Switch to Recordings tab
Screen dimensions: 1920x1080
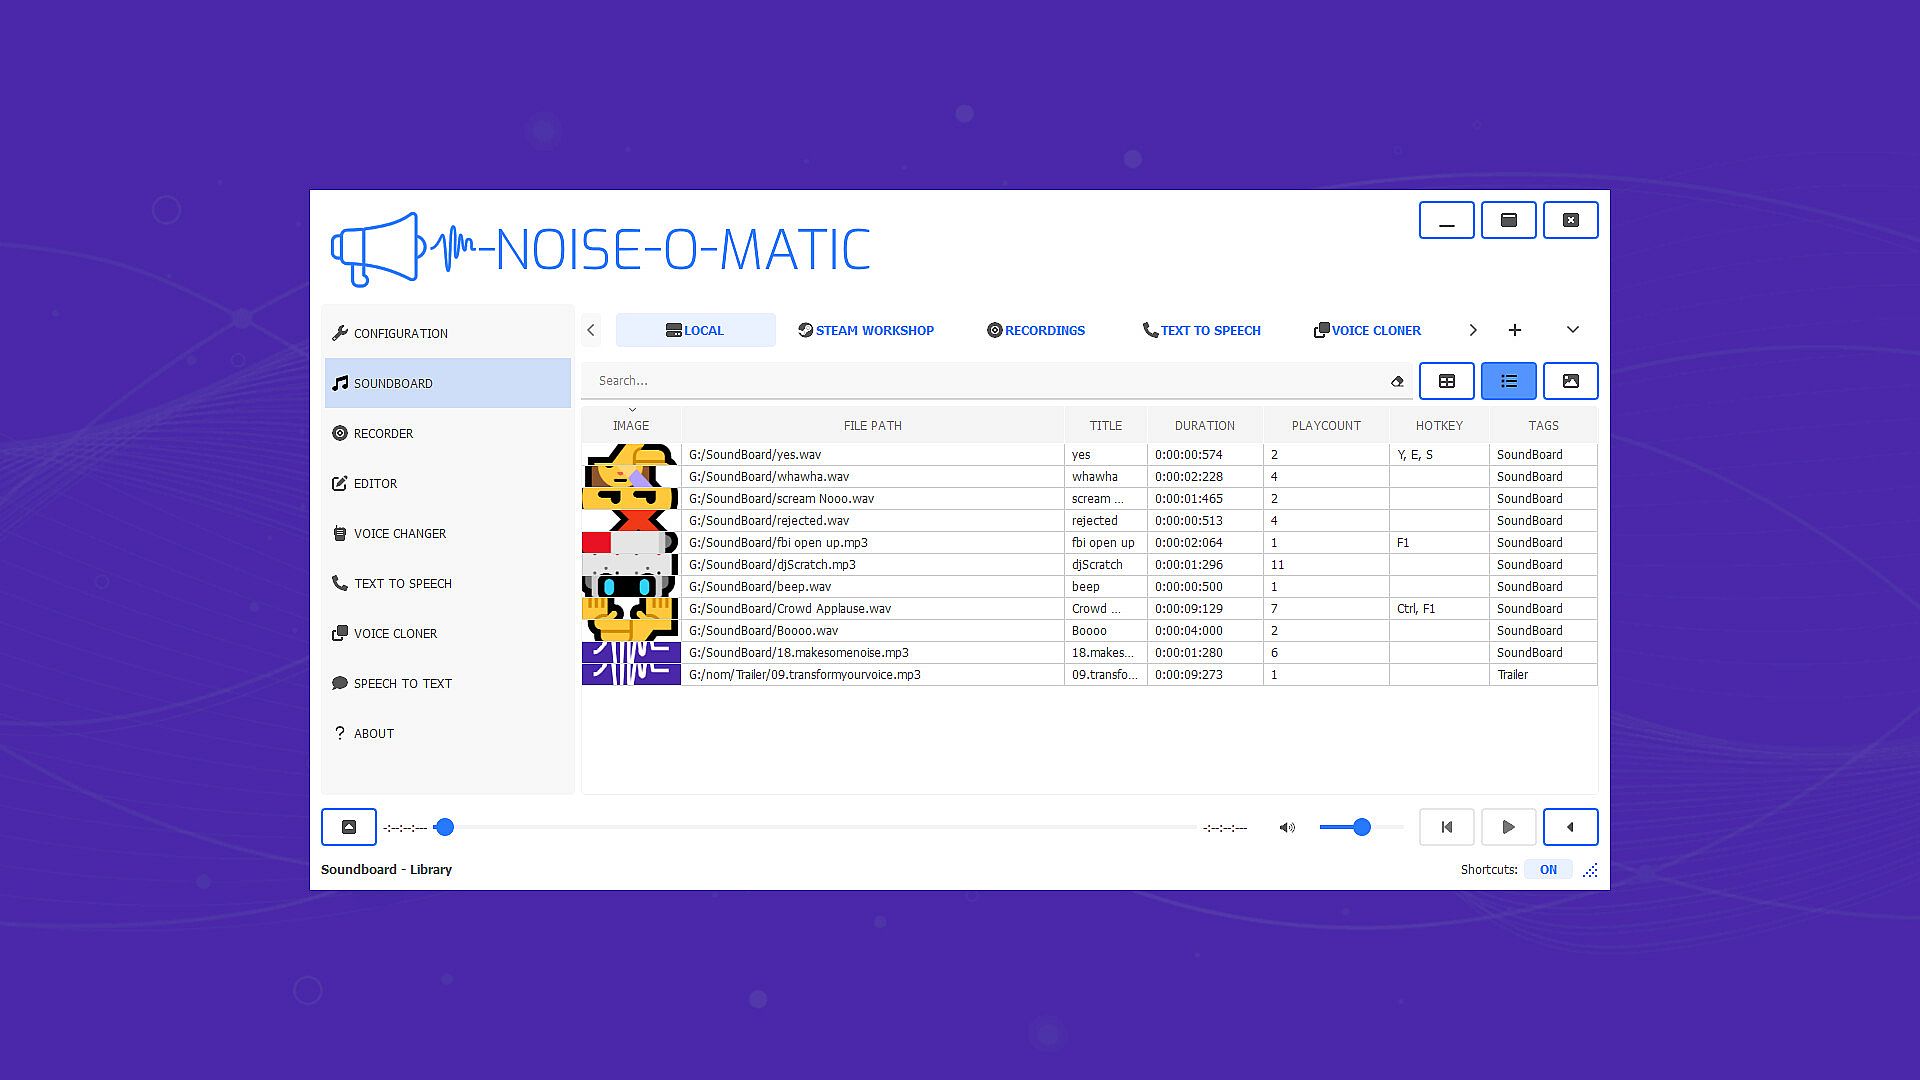tap(1036, 330)
